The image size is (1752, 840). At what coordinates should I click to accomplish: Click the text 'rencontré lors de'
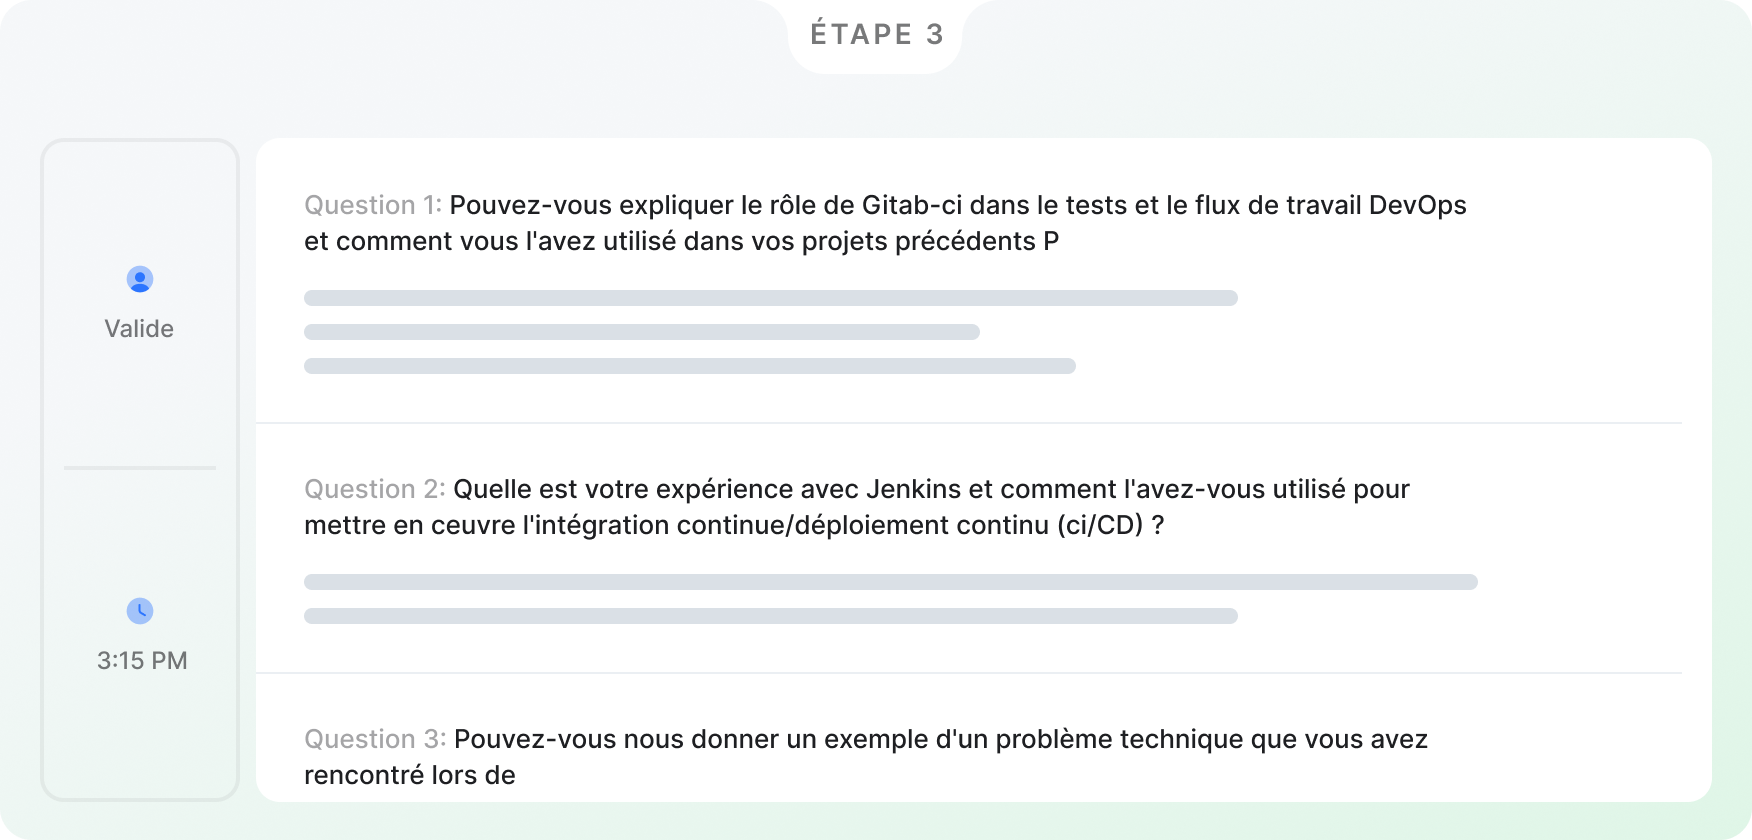(x=410, y=775)
